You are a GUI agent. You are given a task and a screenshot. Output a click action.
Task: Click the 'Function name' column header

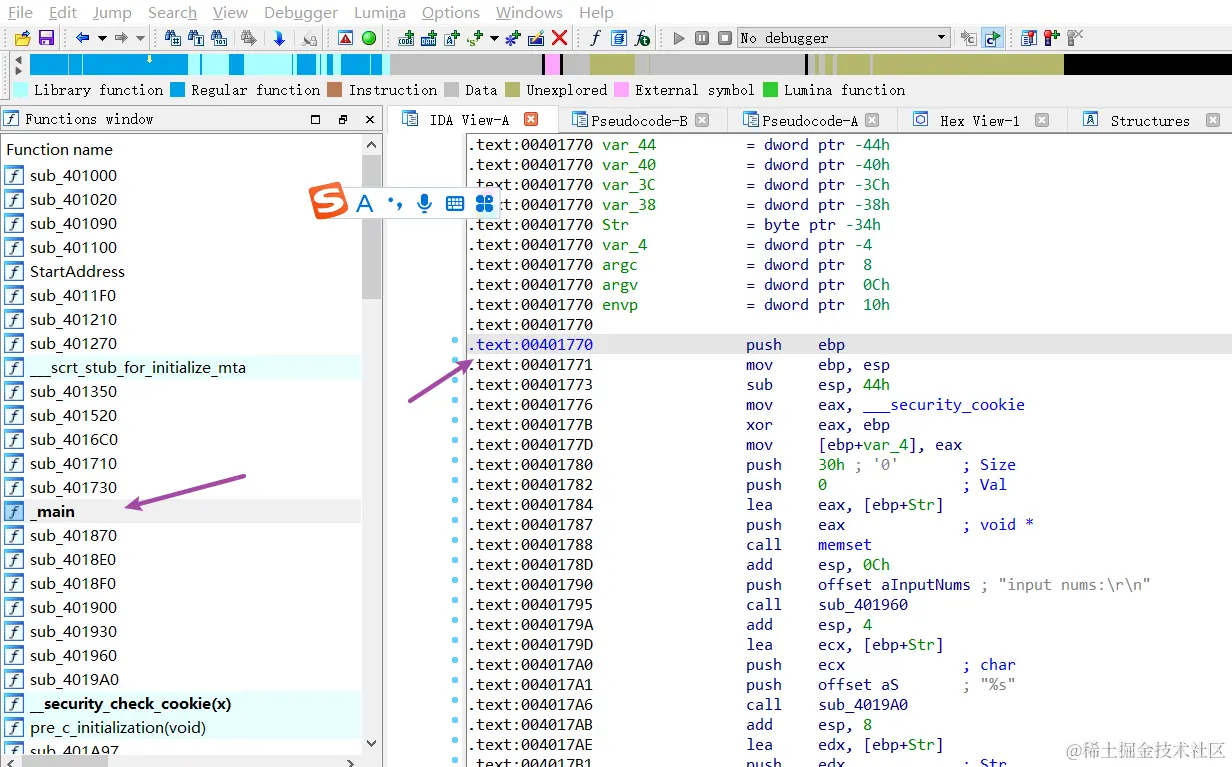pos(182,149)
